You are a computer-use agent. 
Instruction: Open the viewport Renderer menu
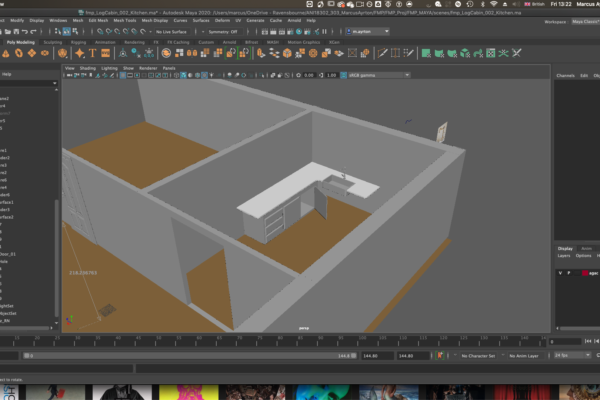coord(148,68)
